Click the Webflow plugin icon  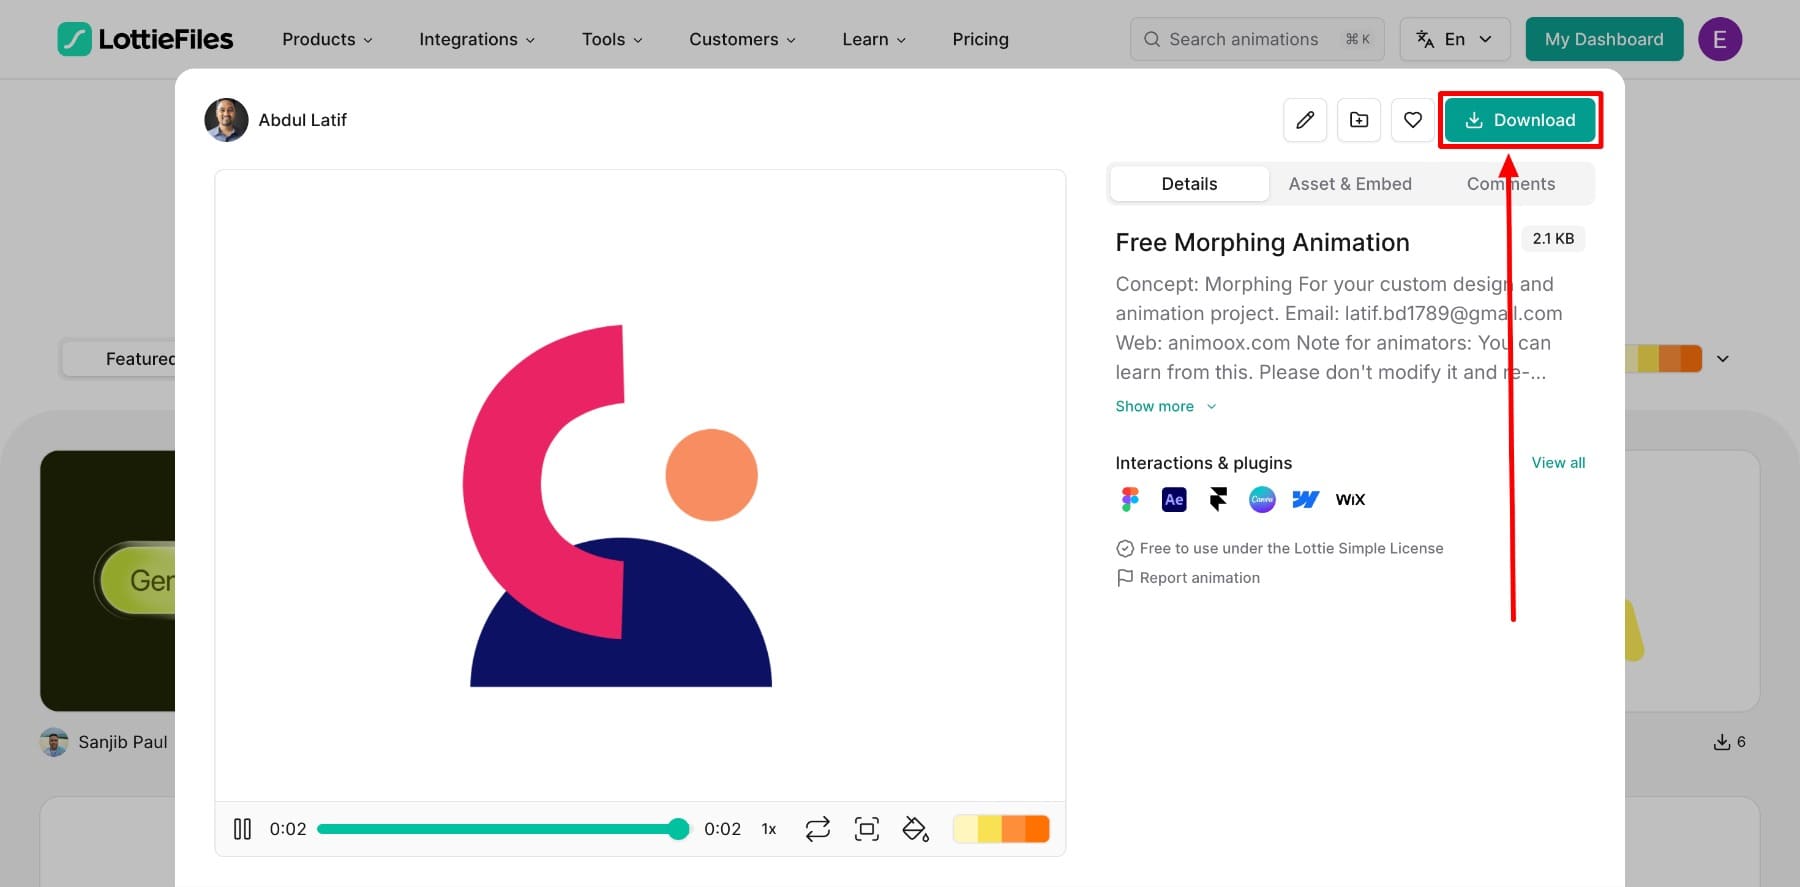click(x=1306, y=499)
